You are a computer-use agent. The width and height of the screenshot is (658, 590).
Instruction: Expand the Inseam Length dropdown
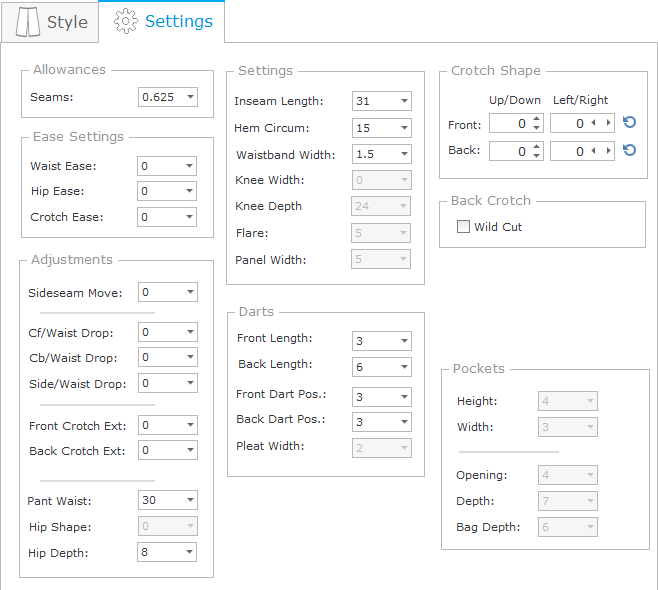pyautogui.click(x=404, y=101)
